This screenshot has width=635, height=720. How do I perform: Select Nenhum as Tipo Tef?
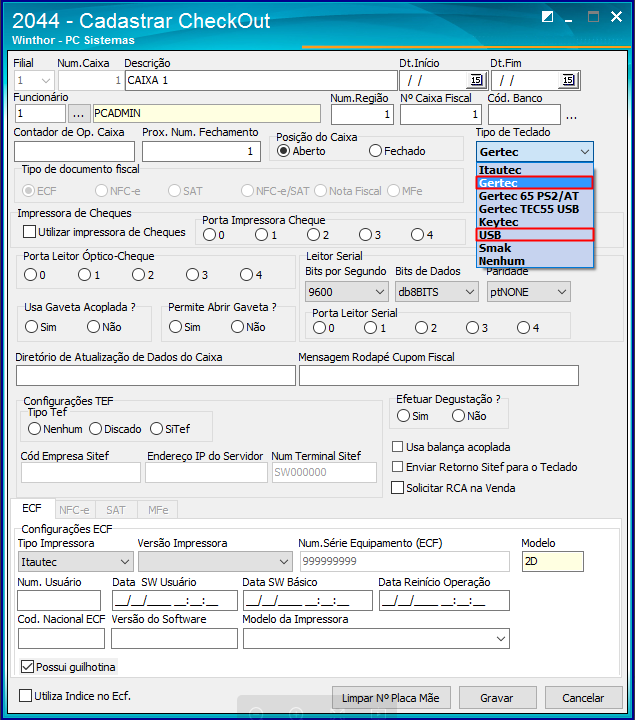[x=34, y=428]
